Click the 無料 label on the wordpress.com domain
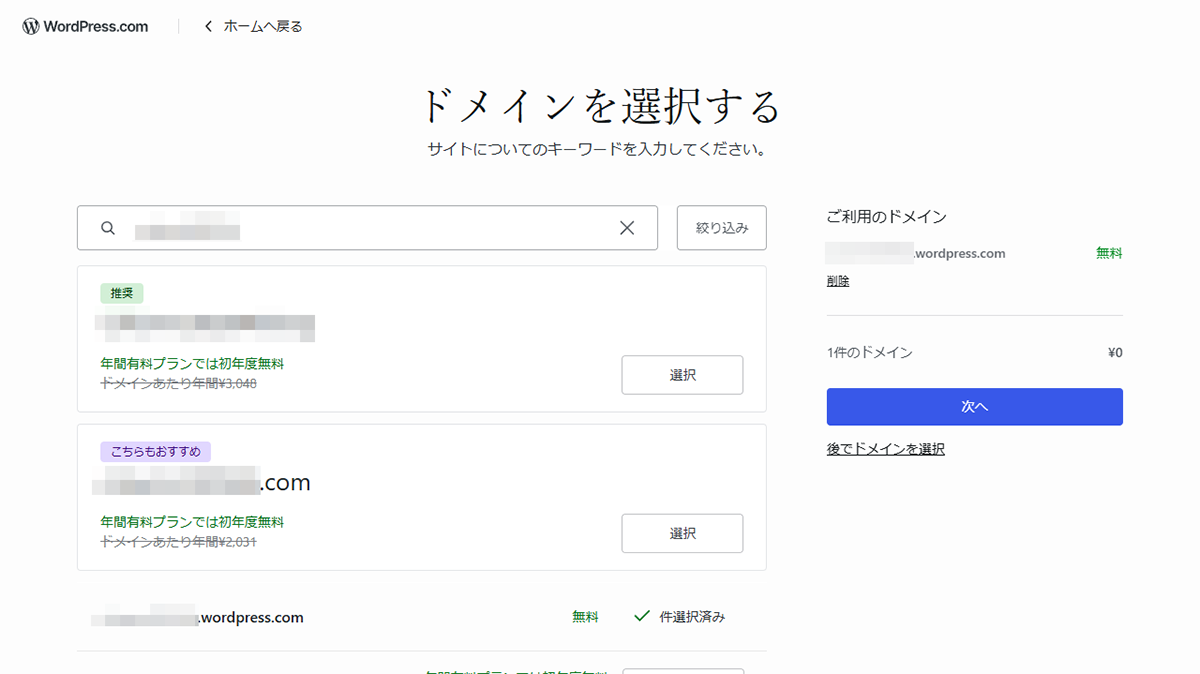 [585, 616]
